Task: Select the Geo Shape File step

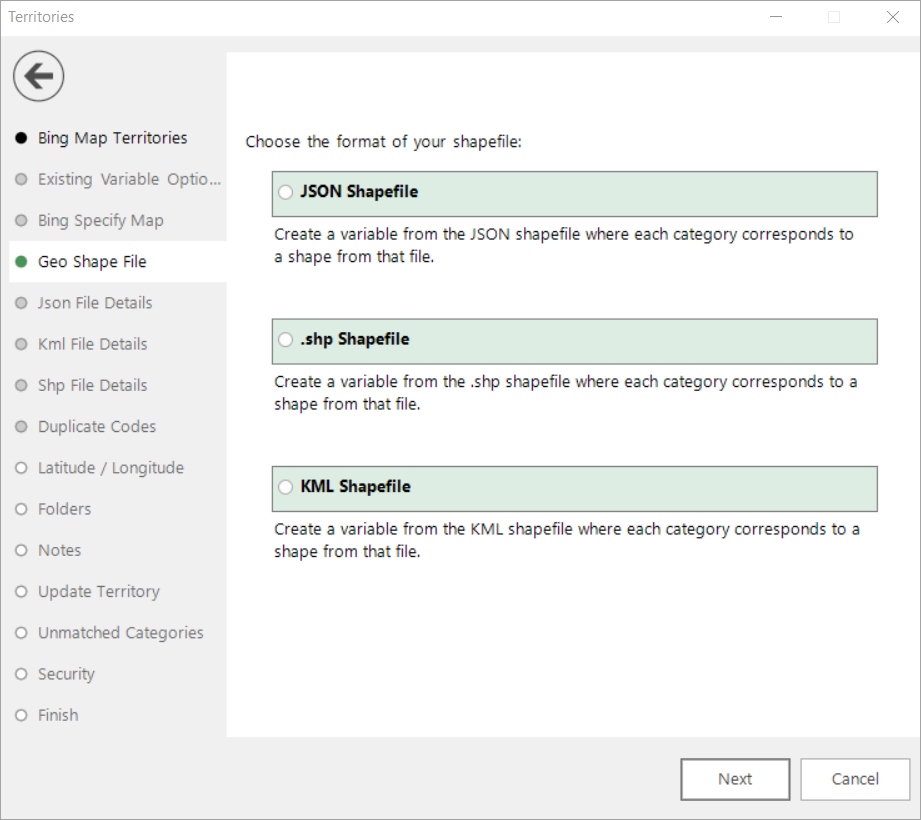Action: pos(92,262)
